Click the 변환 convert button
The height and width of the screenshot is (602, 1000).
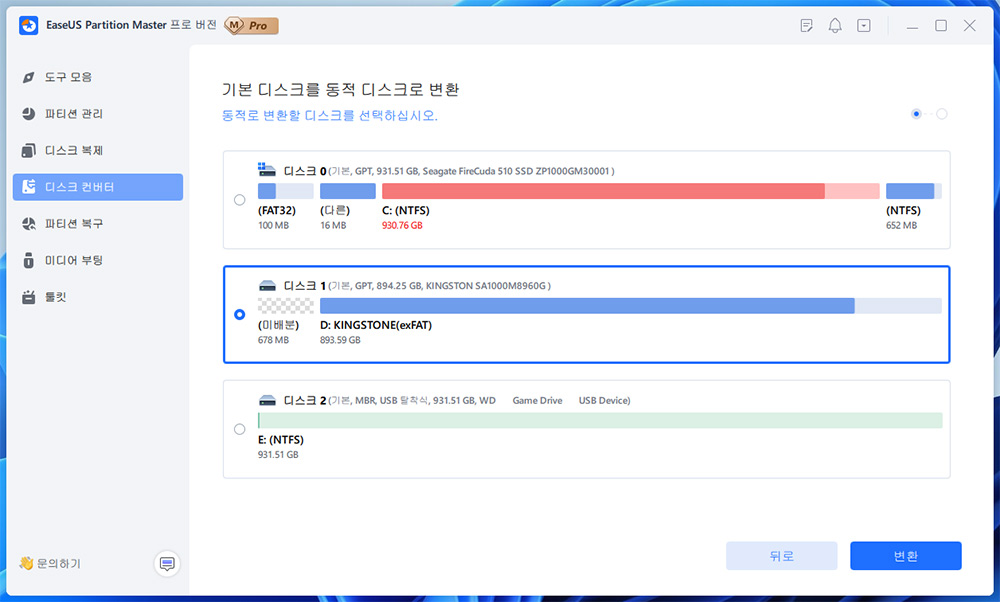pyautogui.click(x=906, y=556)
